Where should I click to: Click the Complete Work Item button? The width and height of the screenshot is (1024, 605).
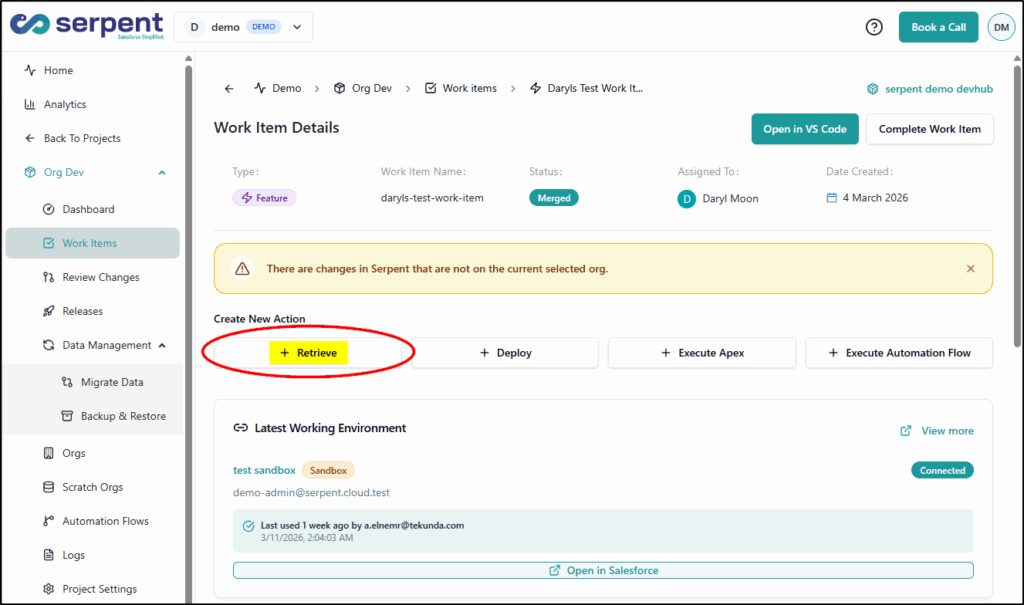pyautogui.click(x=929, y=129)
